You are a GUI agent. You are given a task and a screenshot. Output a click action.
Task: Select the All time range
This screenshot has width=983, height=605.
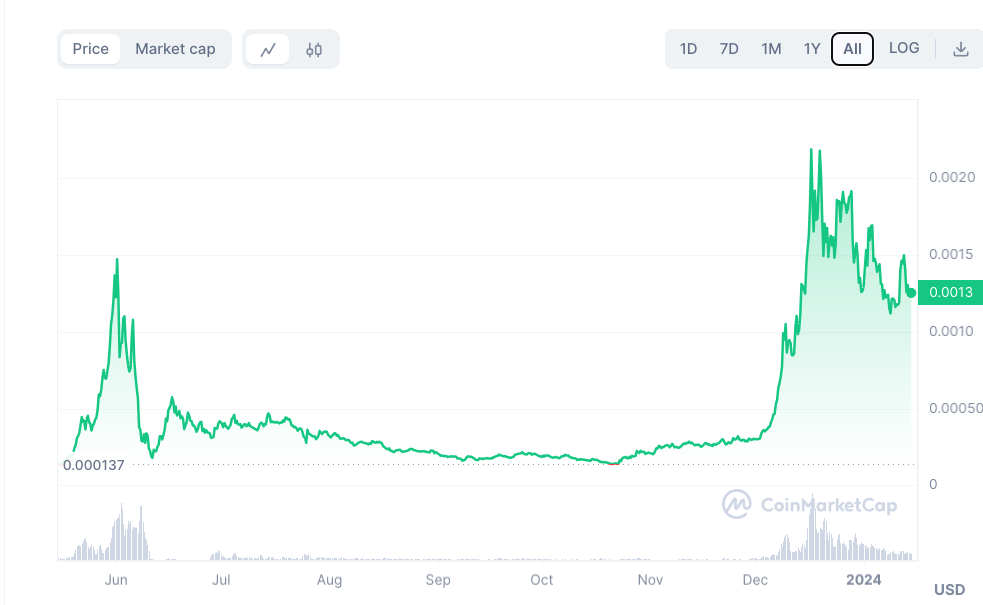[852, 49]
